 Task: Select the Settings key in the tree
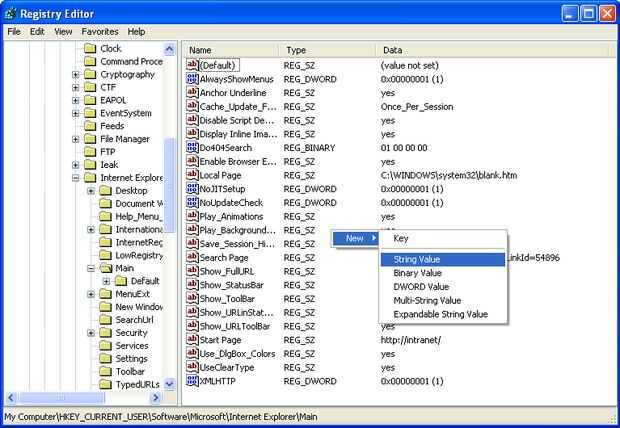(x=131, y=359)
